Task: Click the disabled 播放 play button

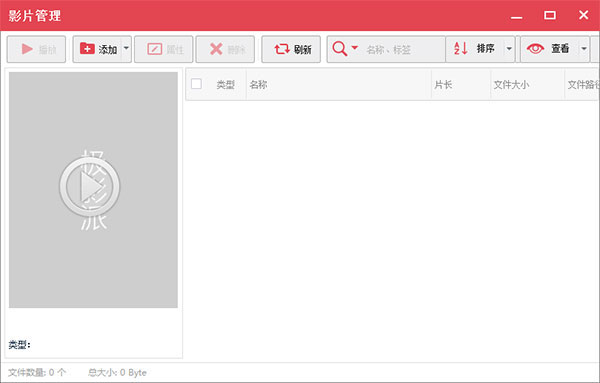Action: (36, 49)
